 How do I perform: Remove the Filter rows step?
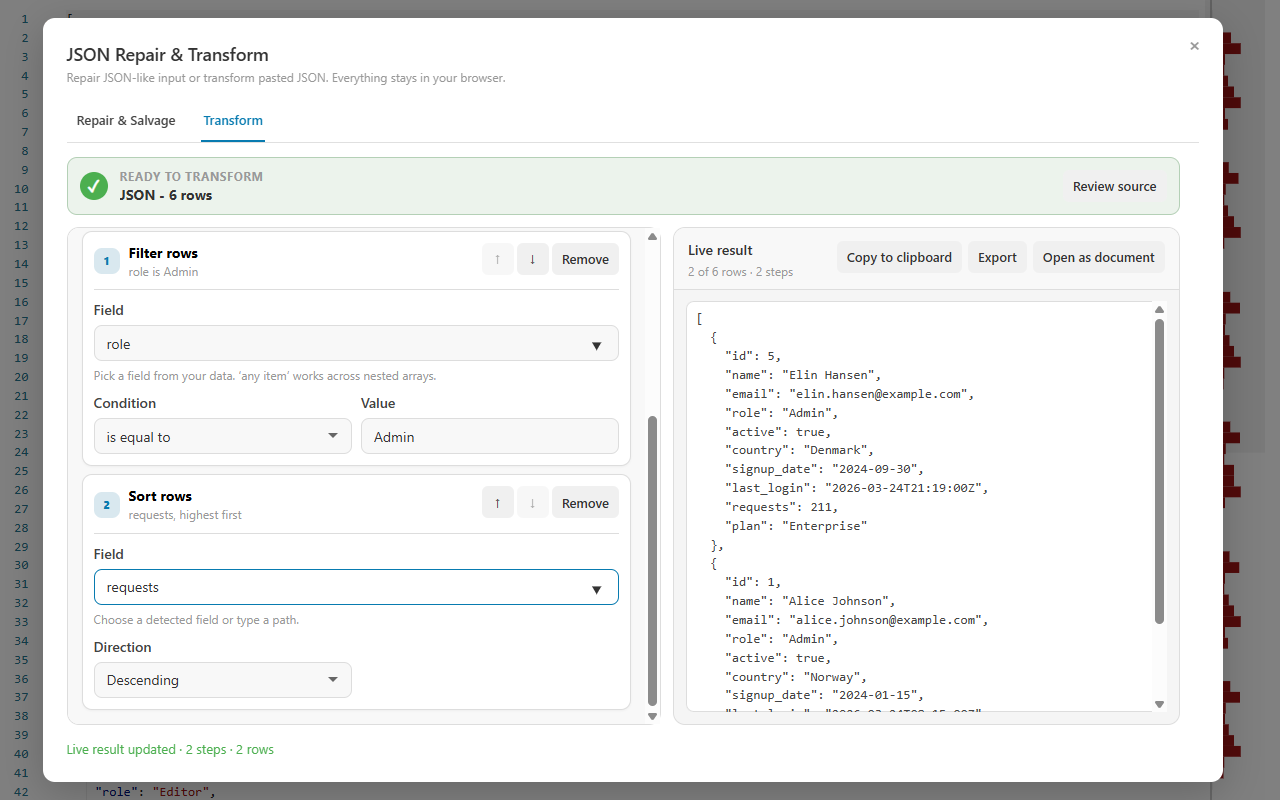click(585, 259)
